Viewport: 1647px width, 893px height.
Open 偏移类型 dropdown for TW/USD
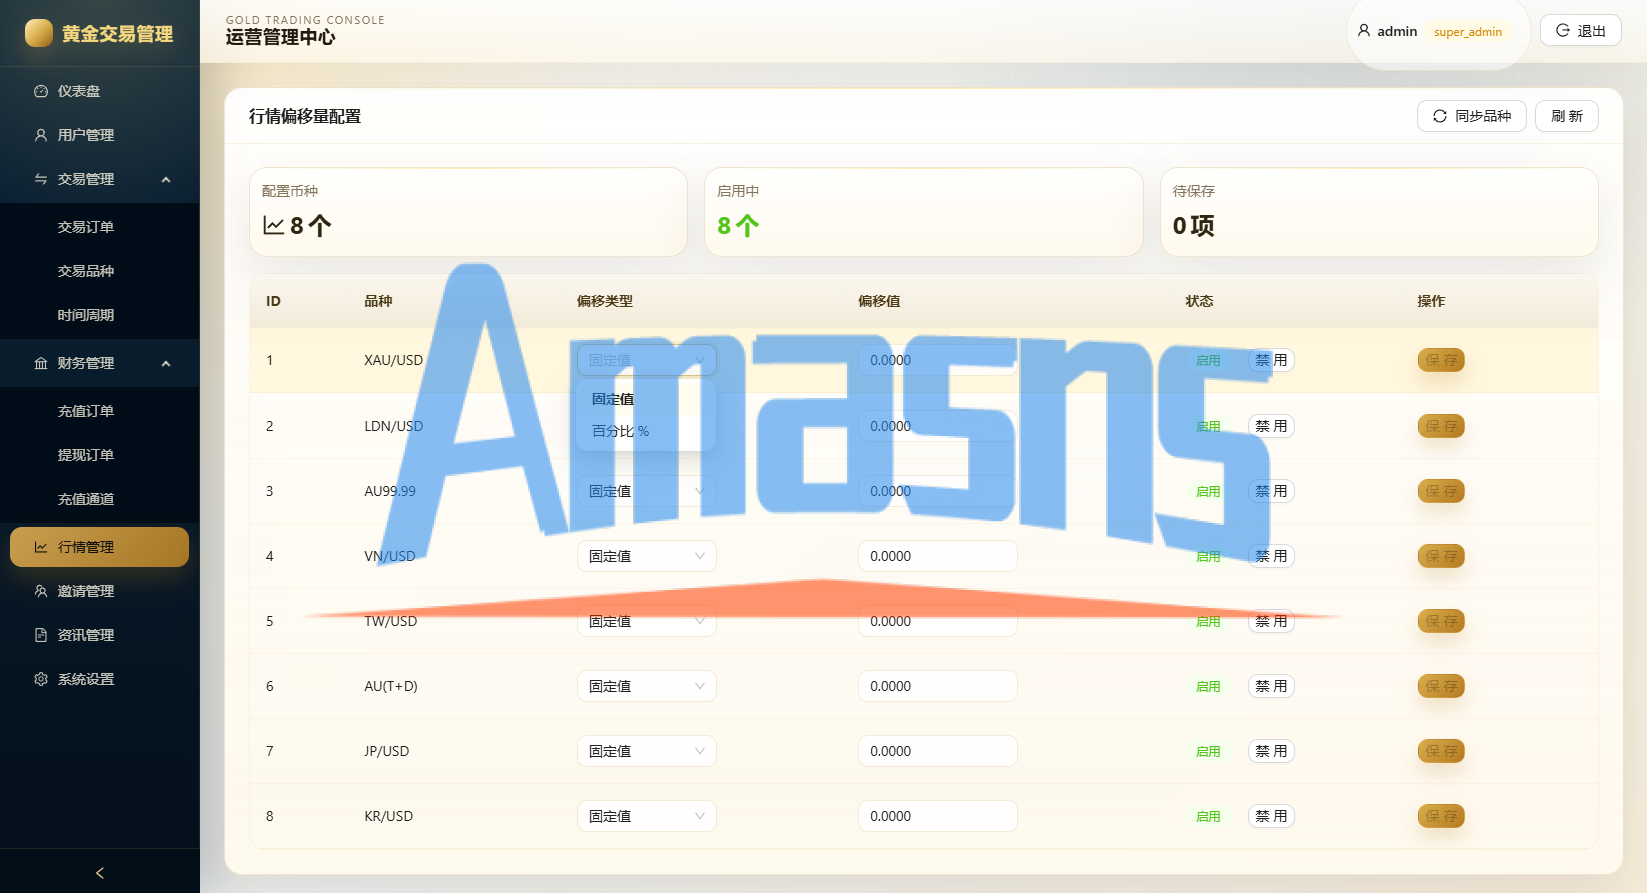pyautogui.click(x=647, y=621)
